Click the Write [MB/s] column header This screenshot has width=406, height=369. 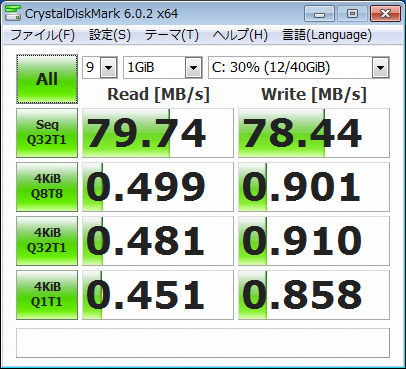pyautogui.click(x=314, y=94)
